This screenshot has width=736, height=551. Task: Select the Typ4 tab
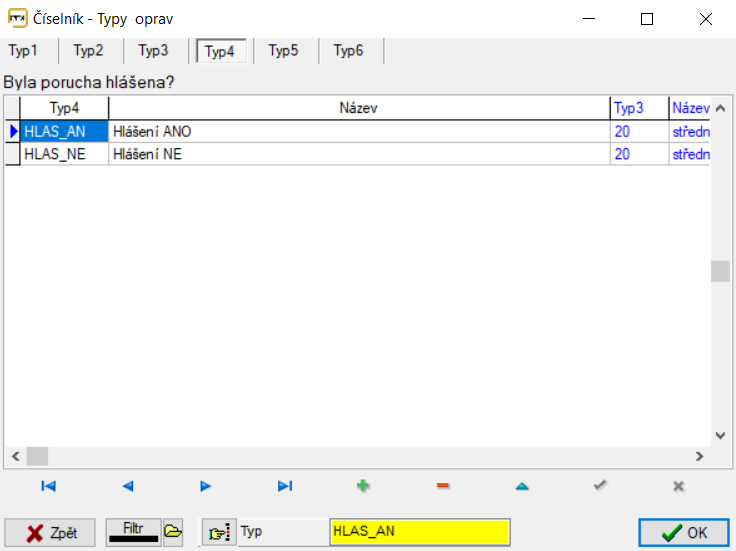click(220, 51)
